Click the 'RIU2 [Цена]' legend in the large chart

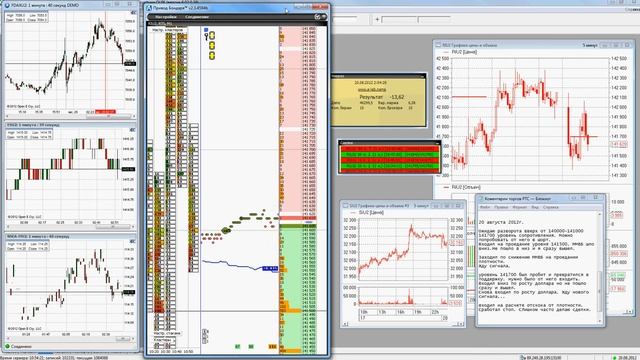[464, 52]
